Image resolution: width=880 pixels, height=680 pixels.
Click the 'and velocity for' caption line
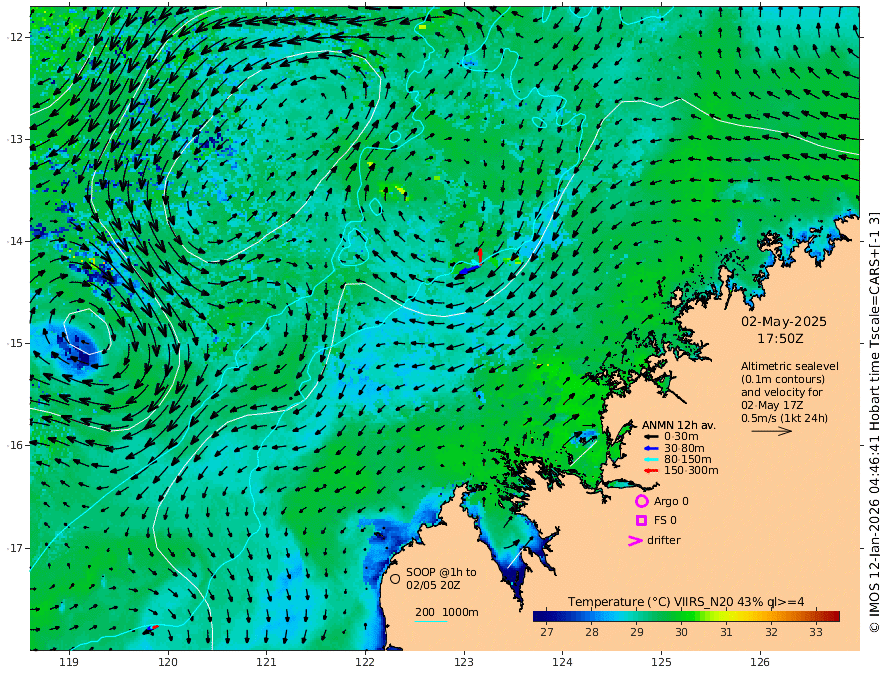(782, 392)
